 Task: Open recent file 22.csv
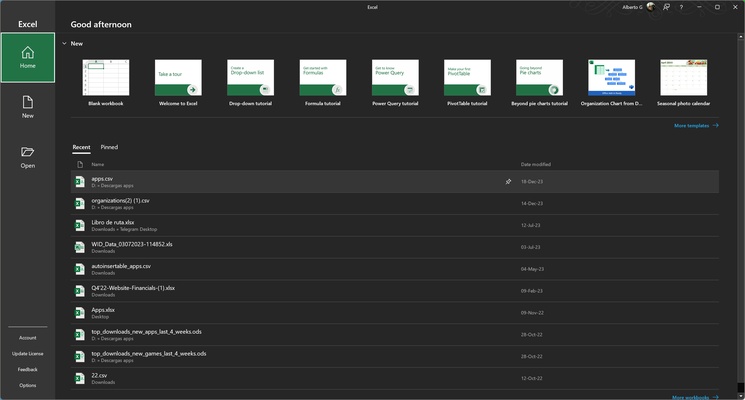pos(395,378)
